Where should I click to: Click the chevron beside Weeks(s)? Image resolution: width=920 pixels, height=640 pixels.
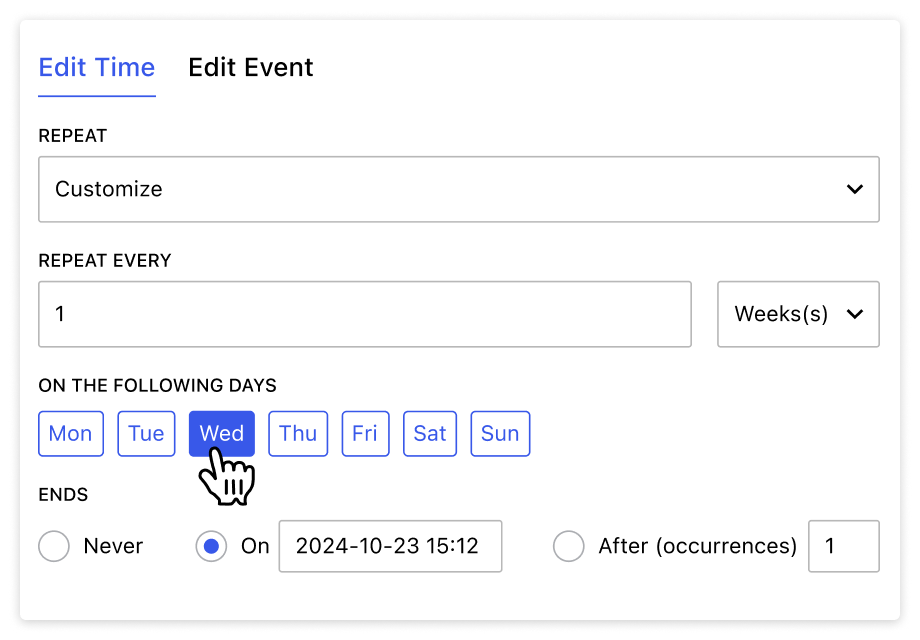tap(854, 314)
